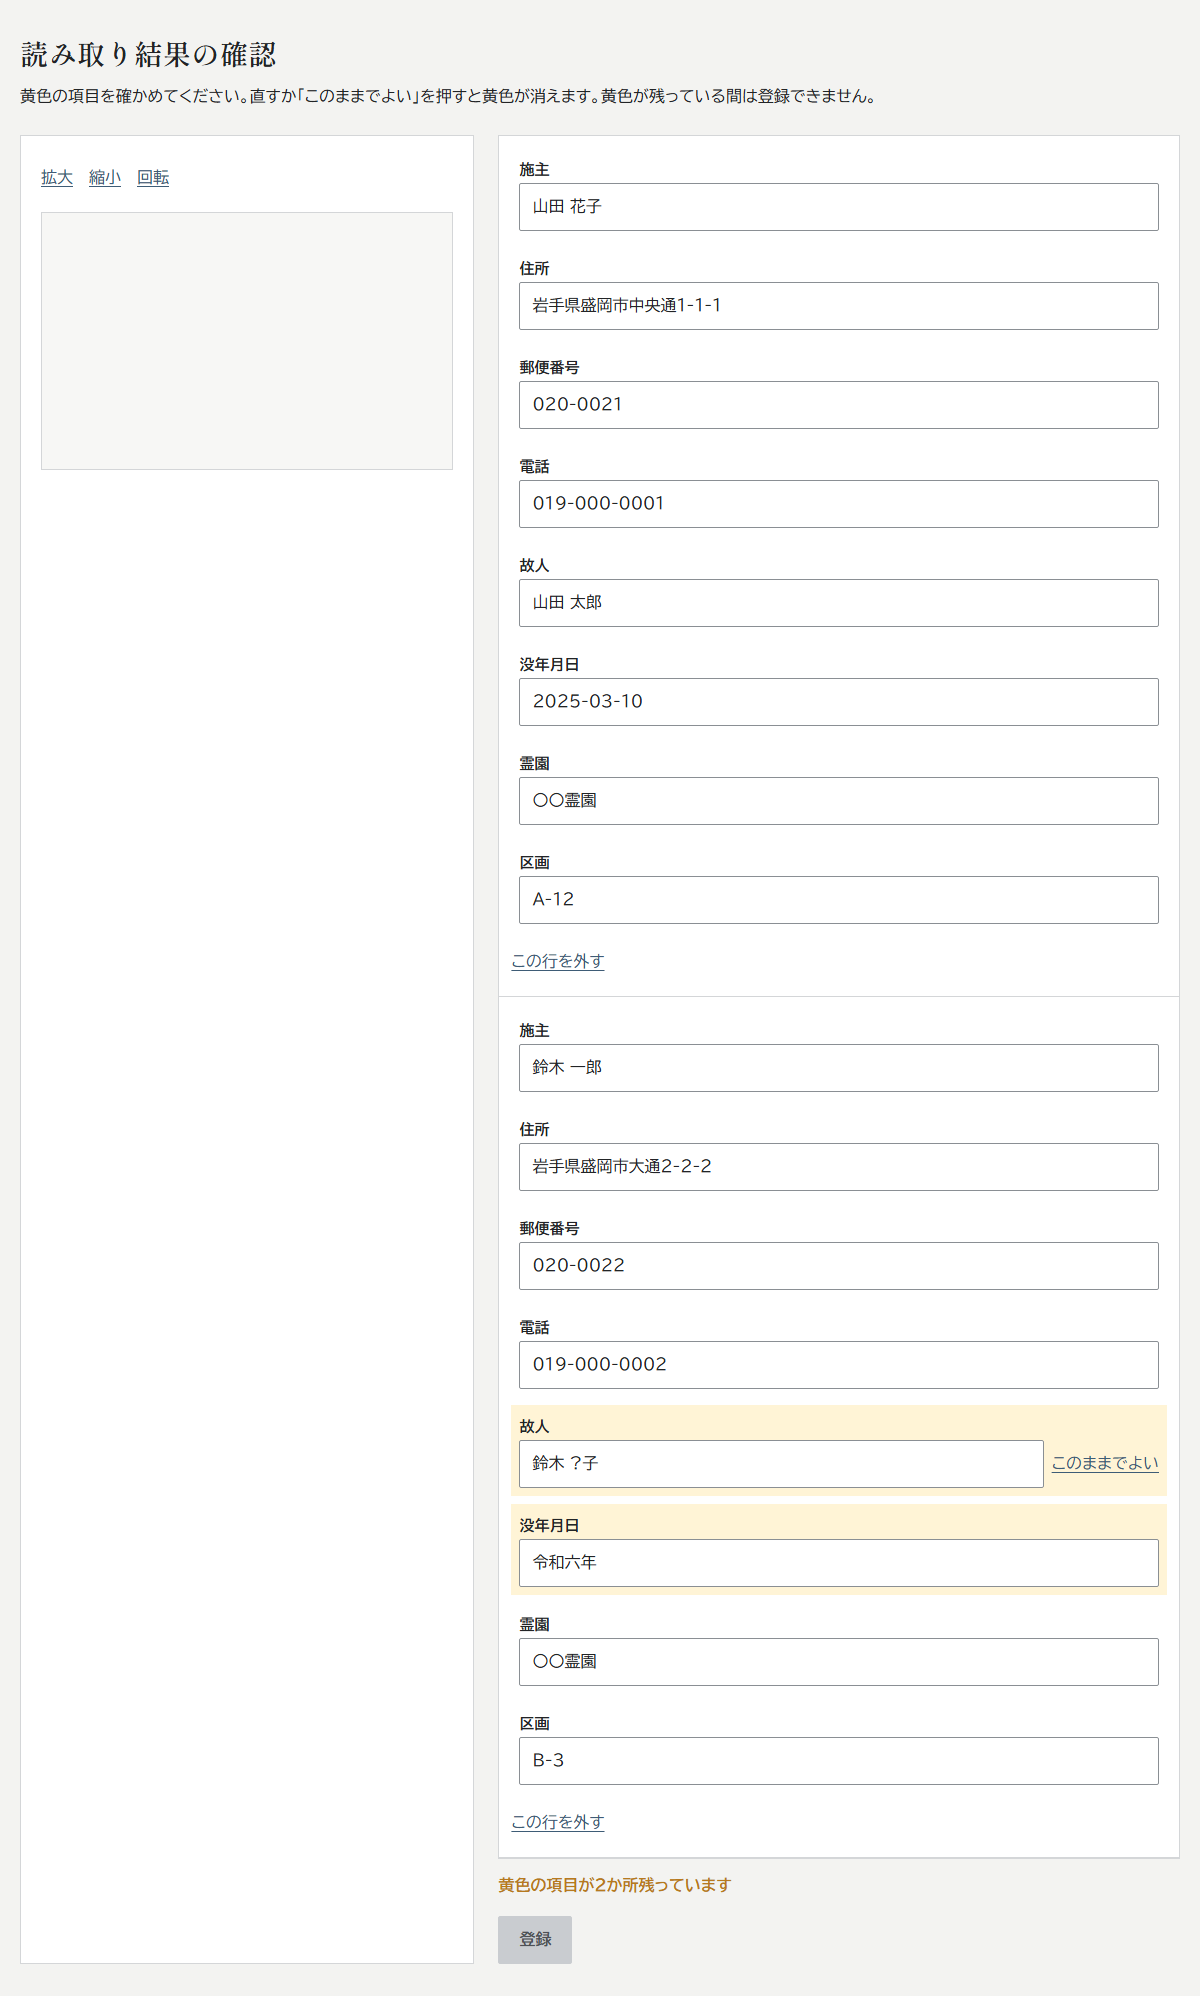Click the 縮小 zoom-out link
Viewport: 1200px width, 1996px height.
pyautogui.click(x=105, y=177)
